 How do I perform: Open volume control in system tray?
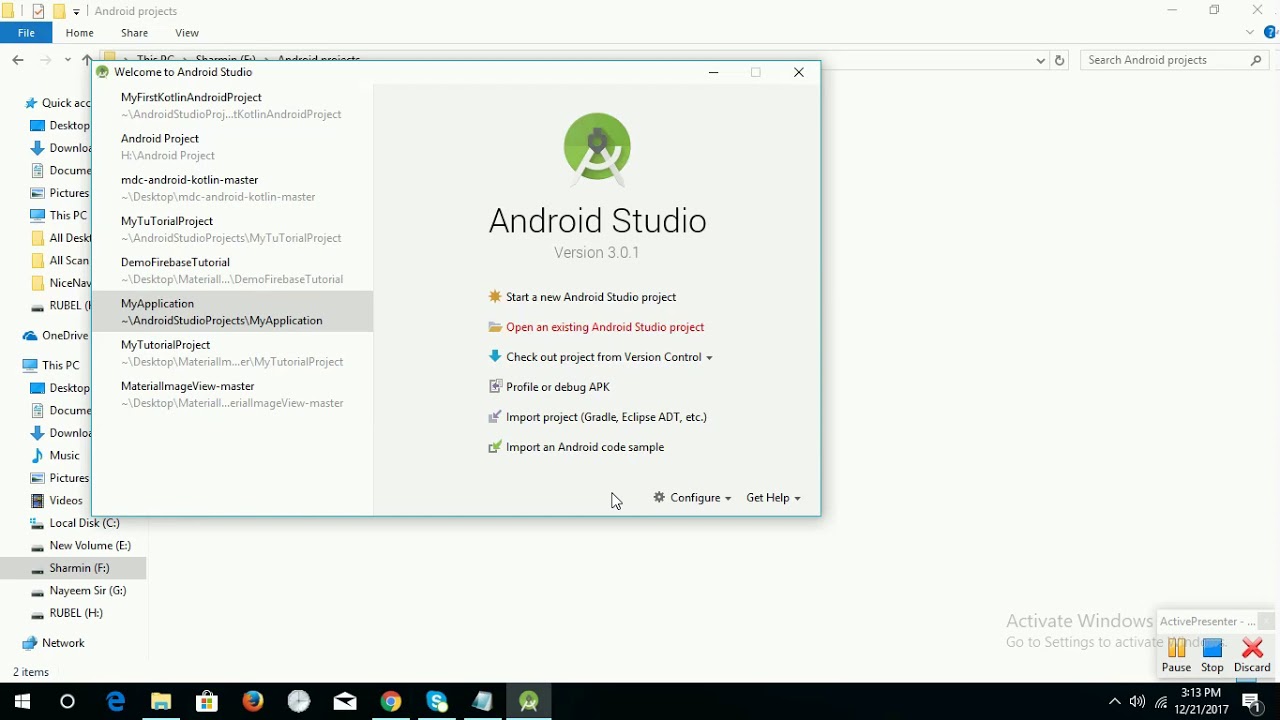click(1138, 702)
